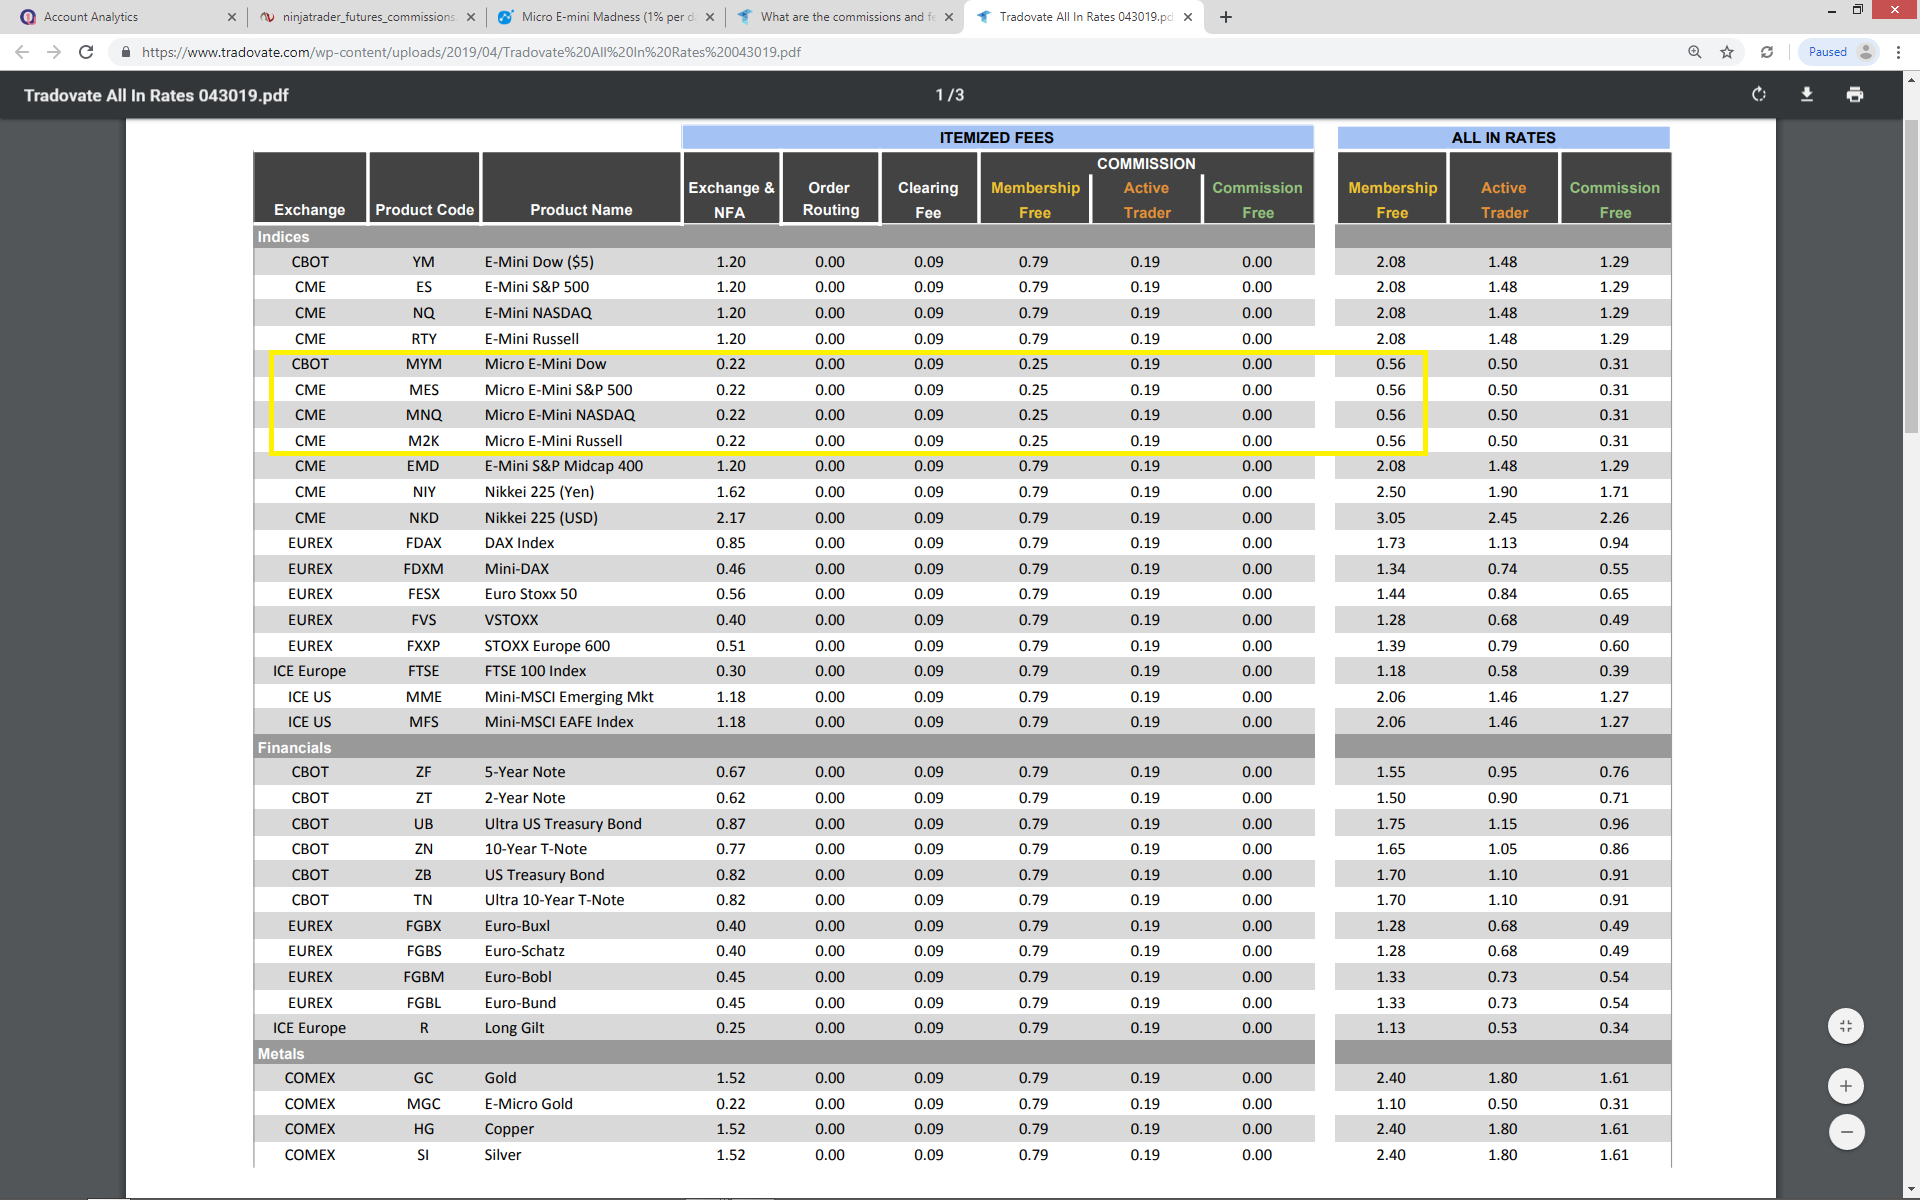Click product name Euro-Schatz
The height and width of the screenshot is (1200, 1920).
click(524, 951)
